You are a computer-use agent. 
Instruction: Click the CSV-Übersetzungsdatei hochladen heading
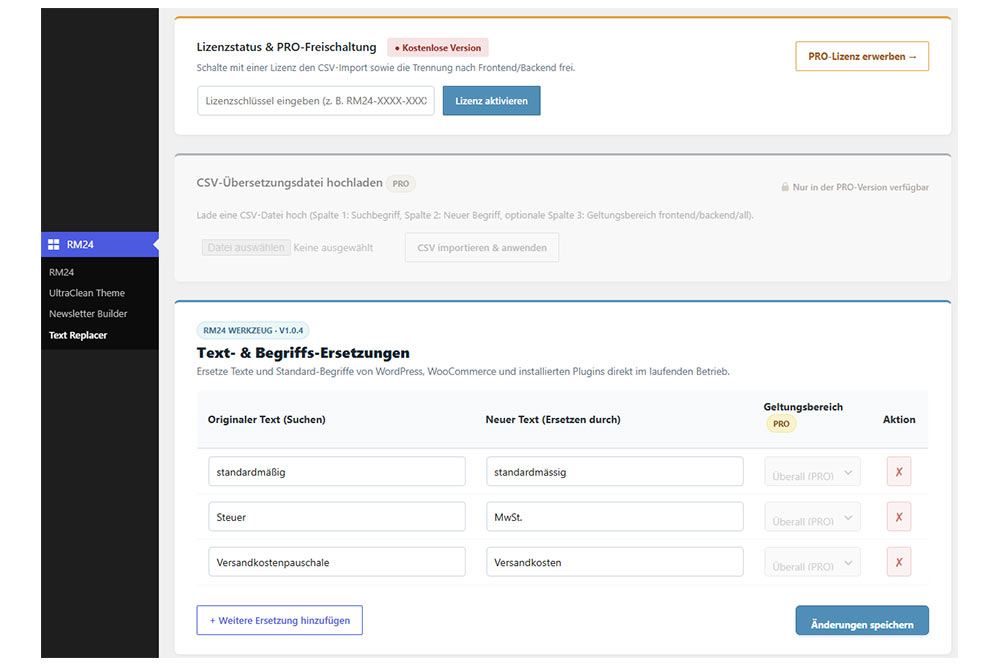pos(290,182)
